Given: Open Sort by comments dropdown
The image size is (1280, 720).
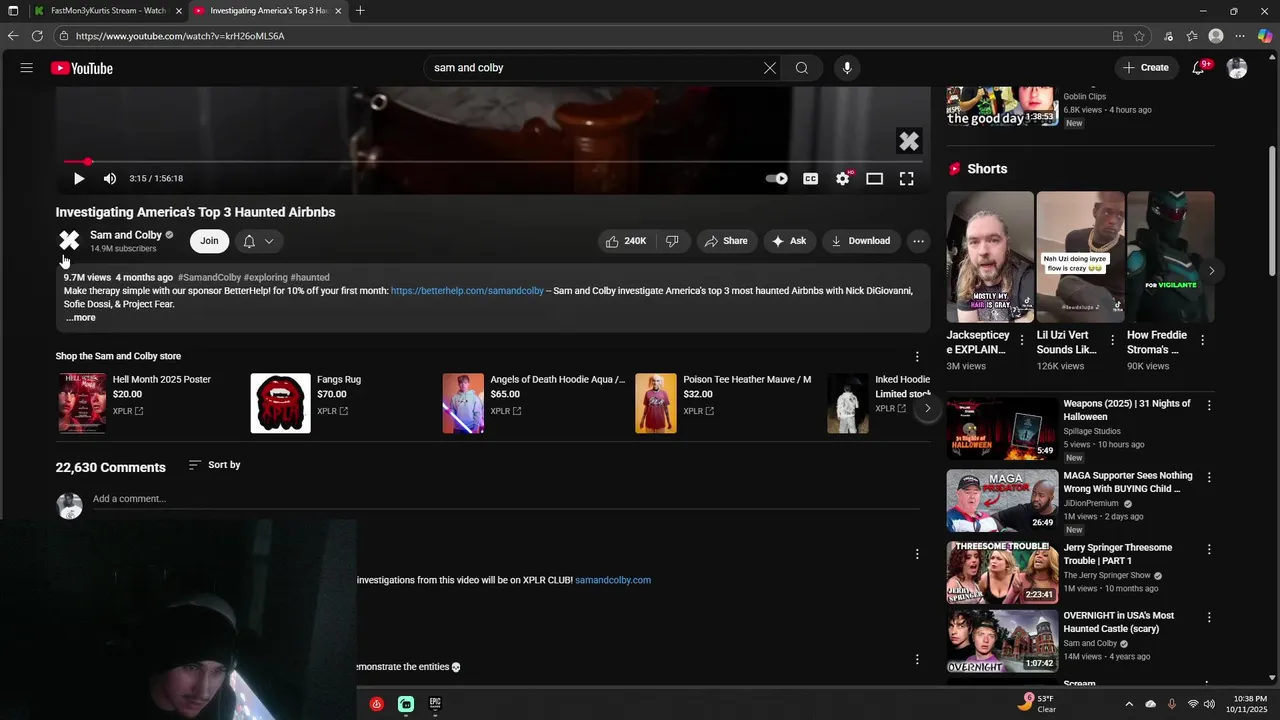Looking at the screenshot, I should [x=214, y=465].
